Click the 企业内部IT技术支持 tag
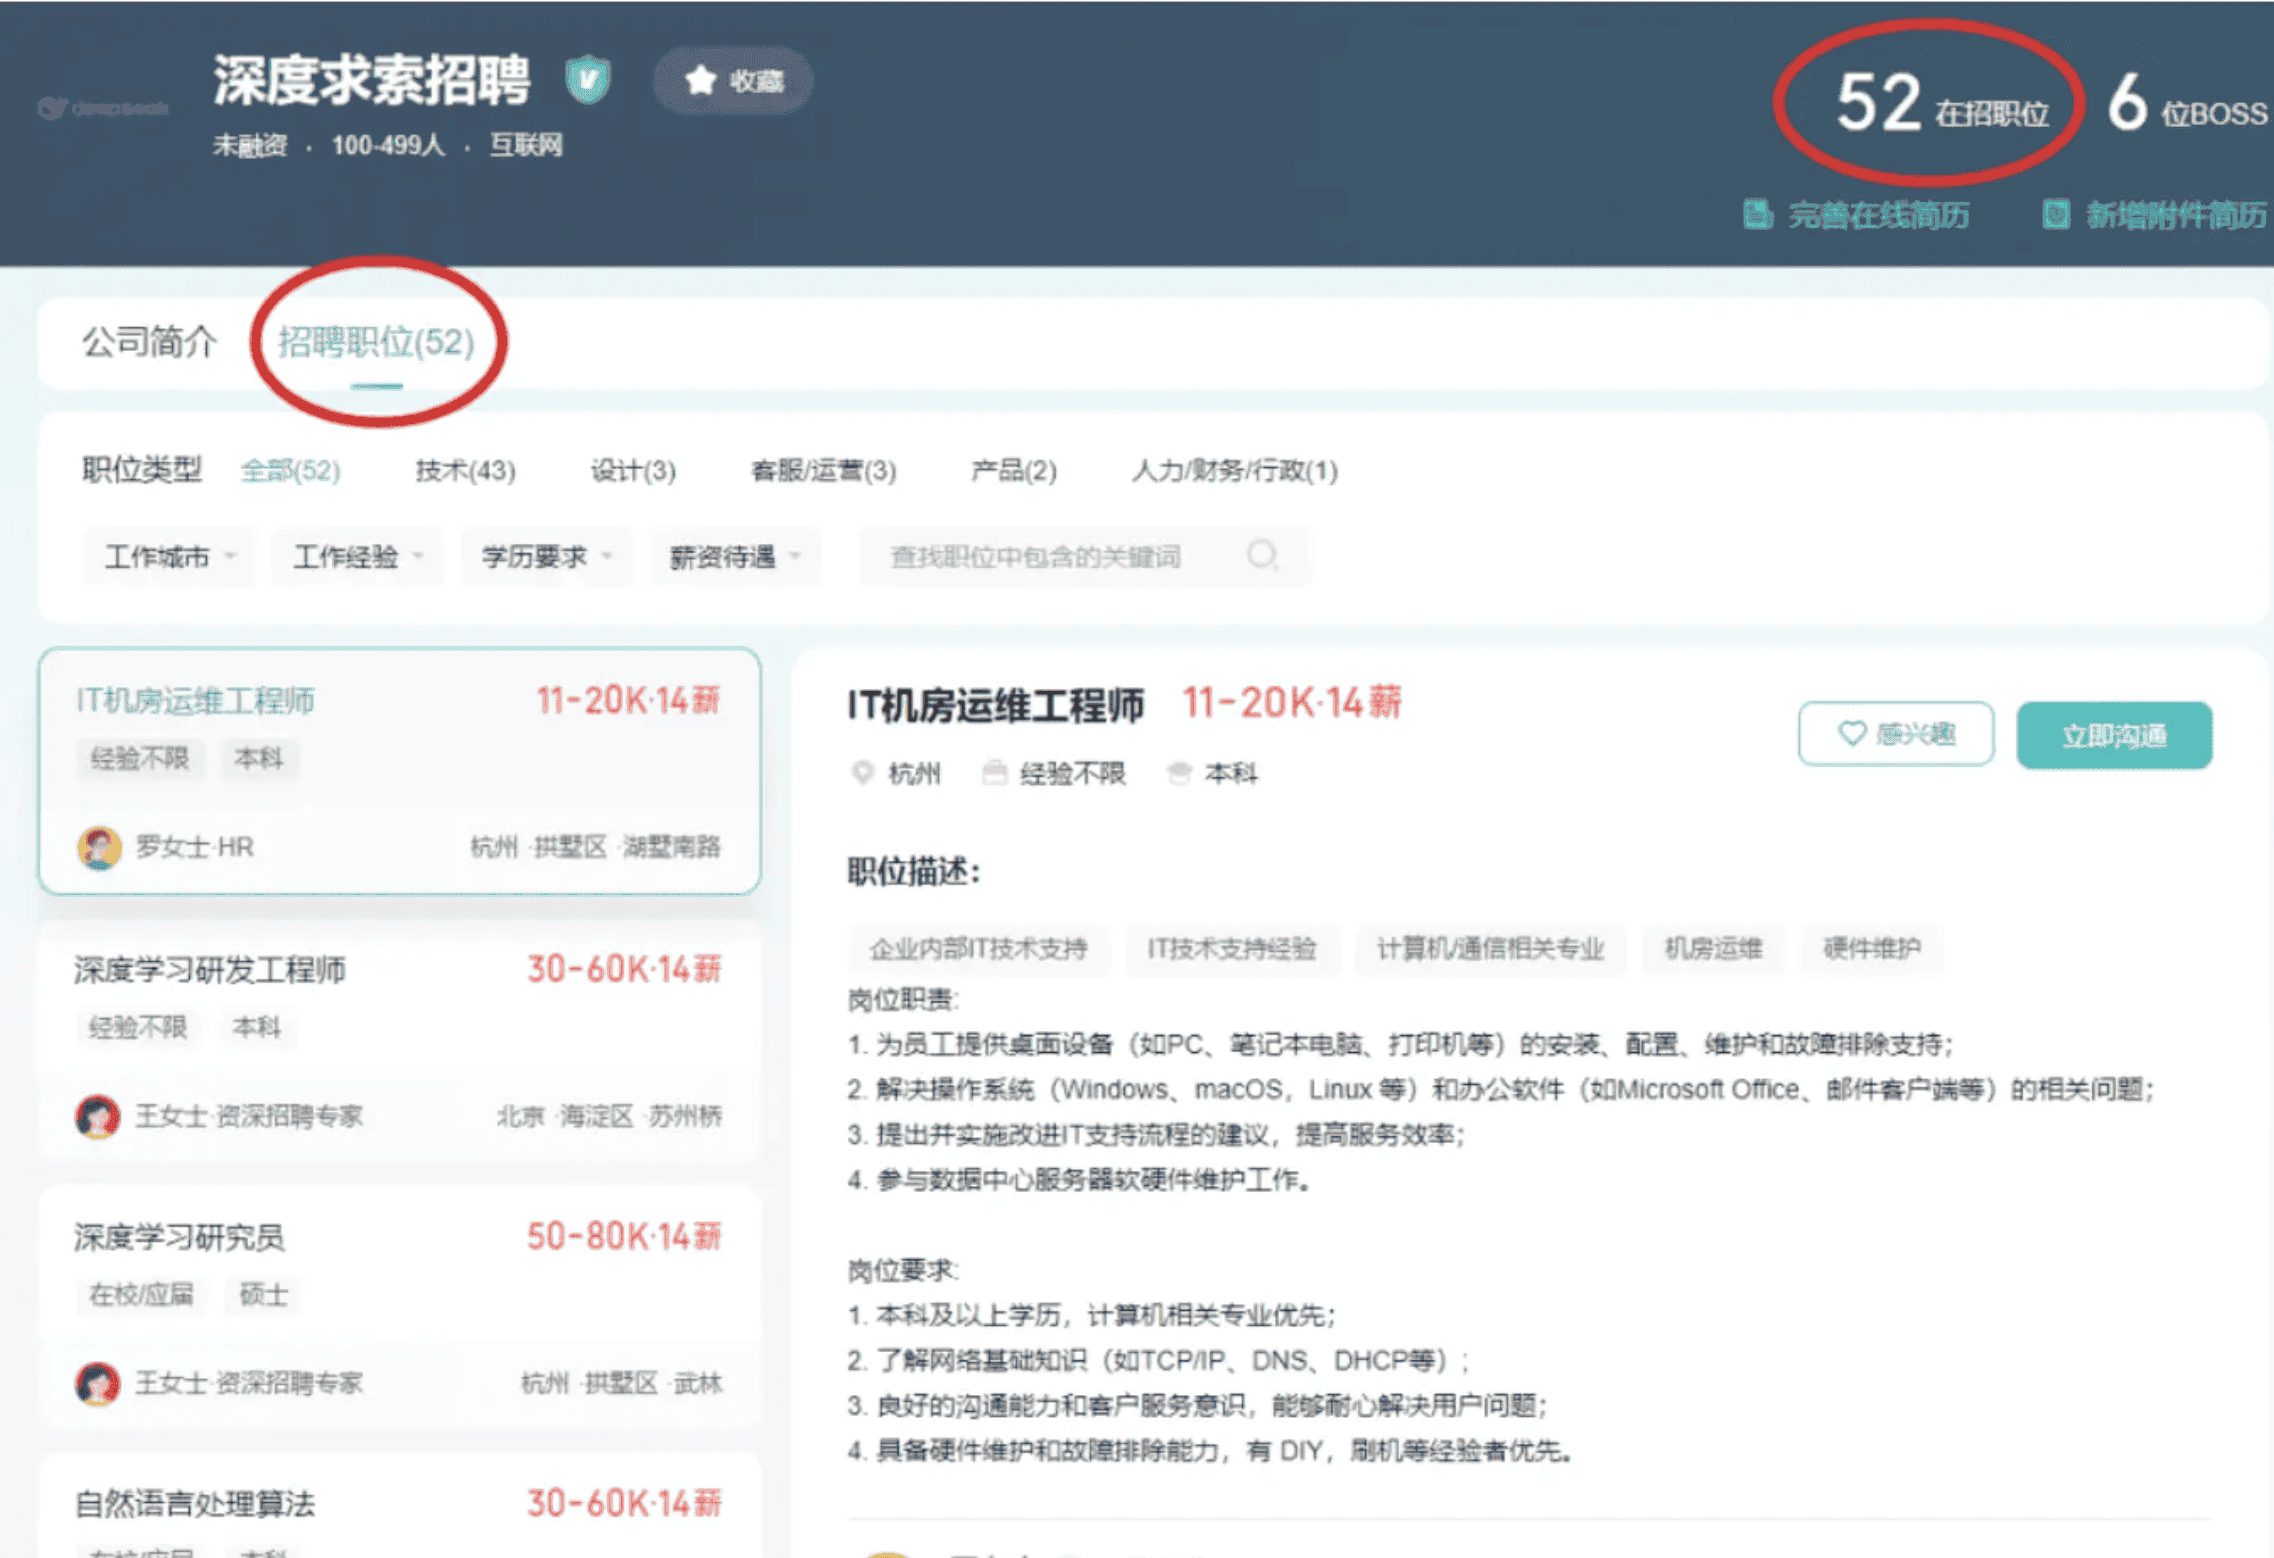Image resolution: width=2274 pixels, height=1558 pixels. coord(978,948)
